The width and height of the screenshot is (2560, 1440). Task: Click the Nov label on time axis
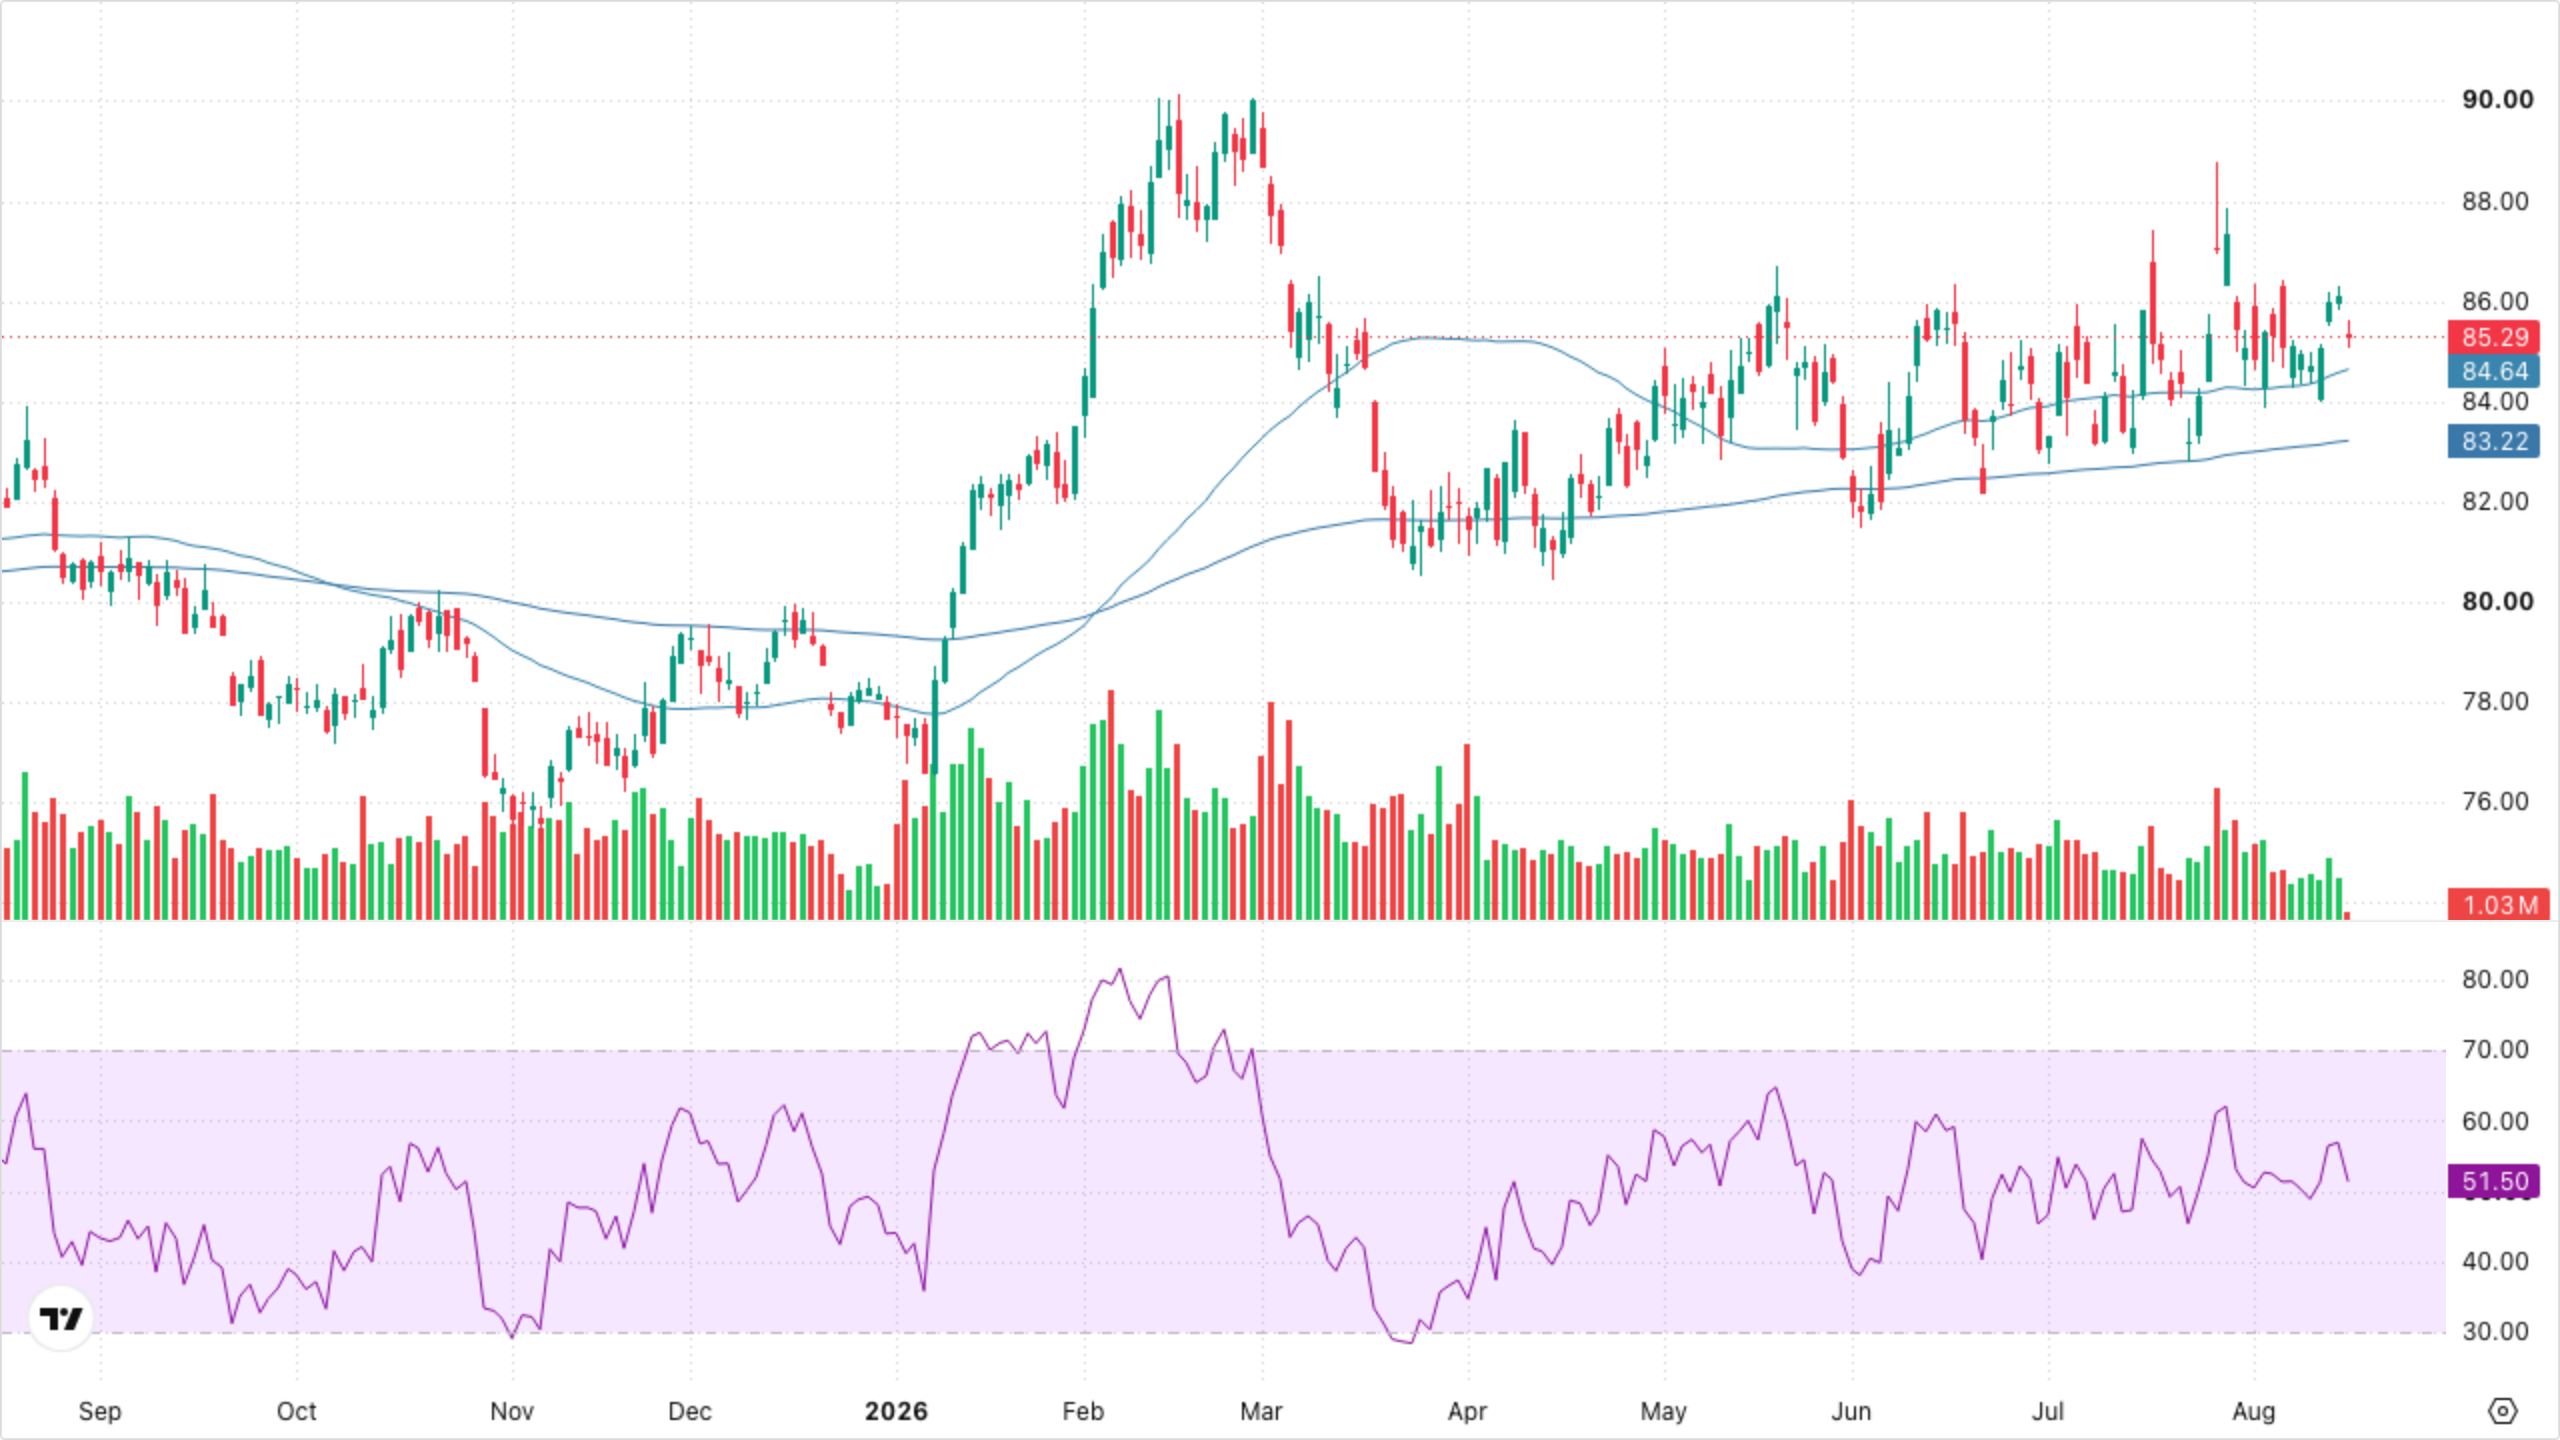[512, 1412]
